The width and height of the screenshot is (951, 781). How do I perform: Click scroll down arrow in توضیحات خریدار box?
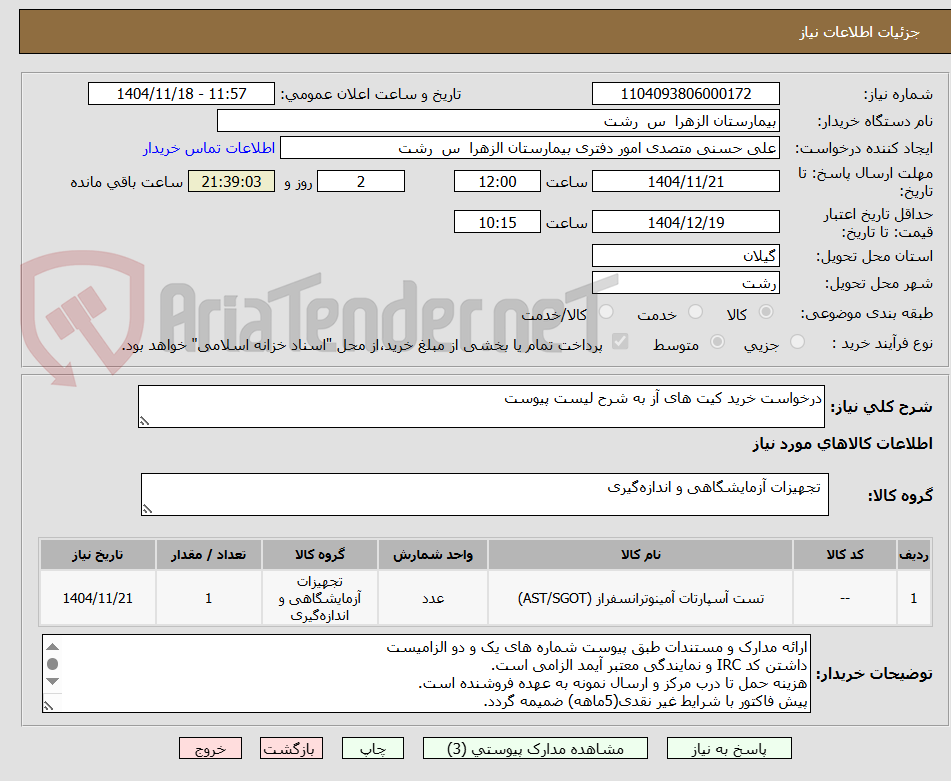coord(53,681)
